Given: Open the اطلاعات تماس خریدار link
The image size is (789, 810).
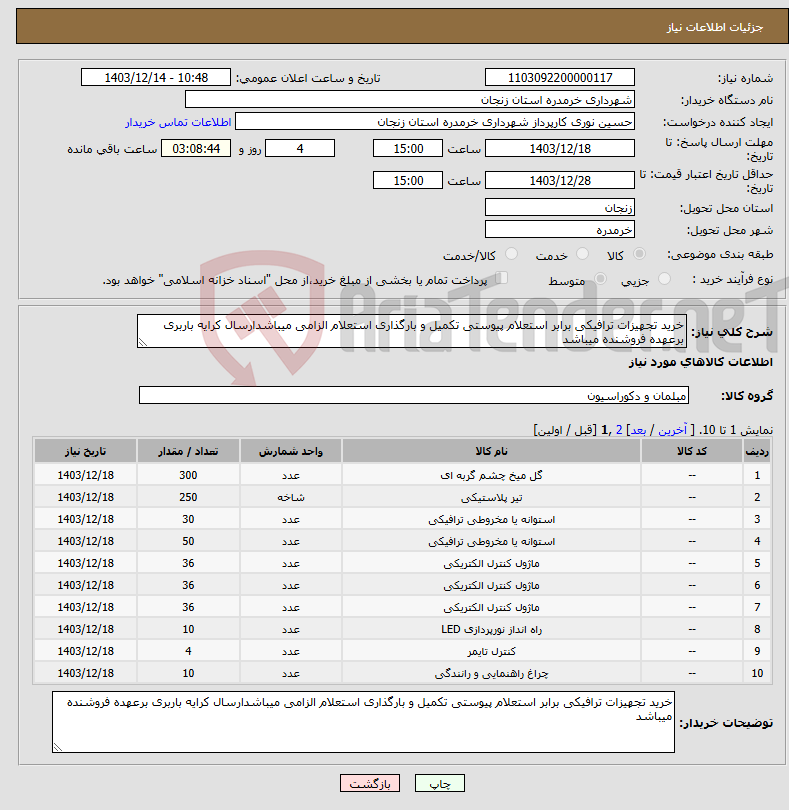Looking at the screenshot, I should (178, 122).
